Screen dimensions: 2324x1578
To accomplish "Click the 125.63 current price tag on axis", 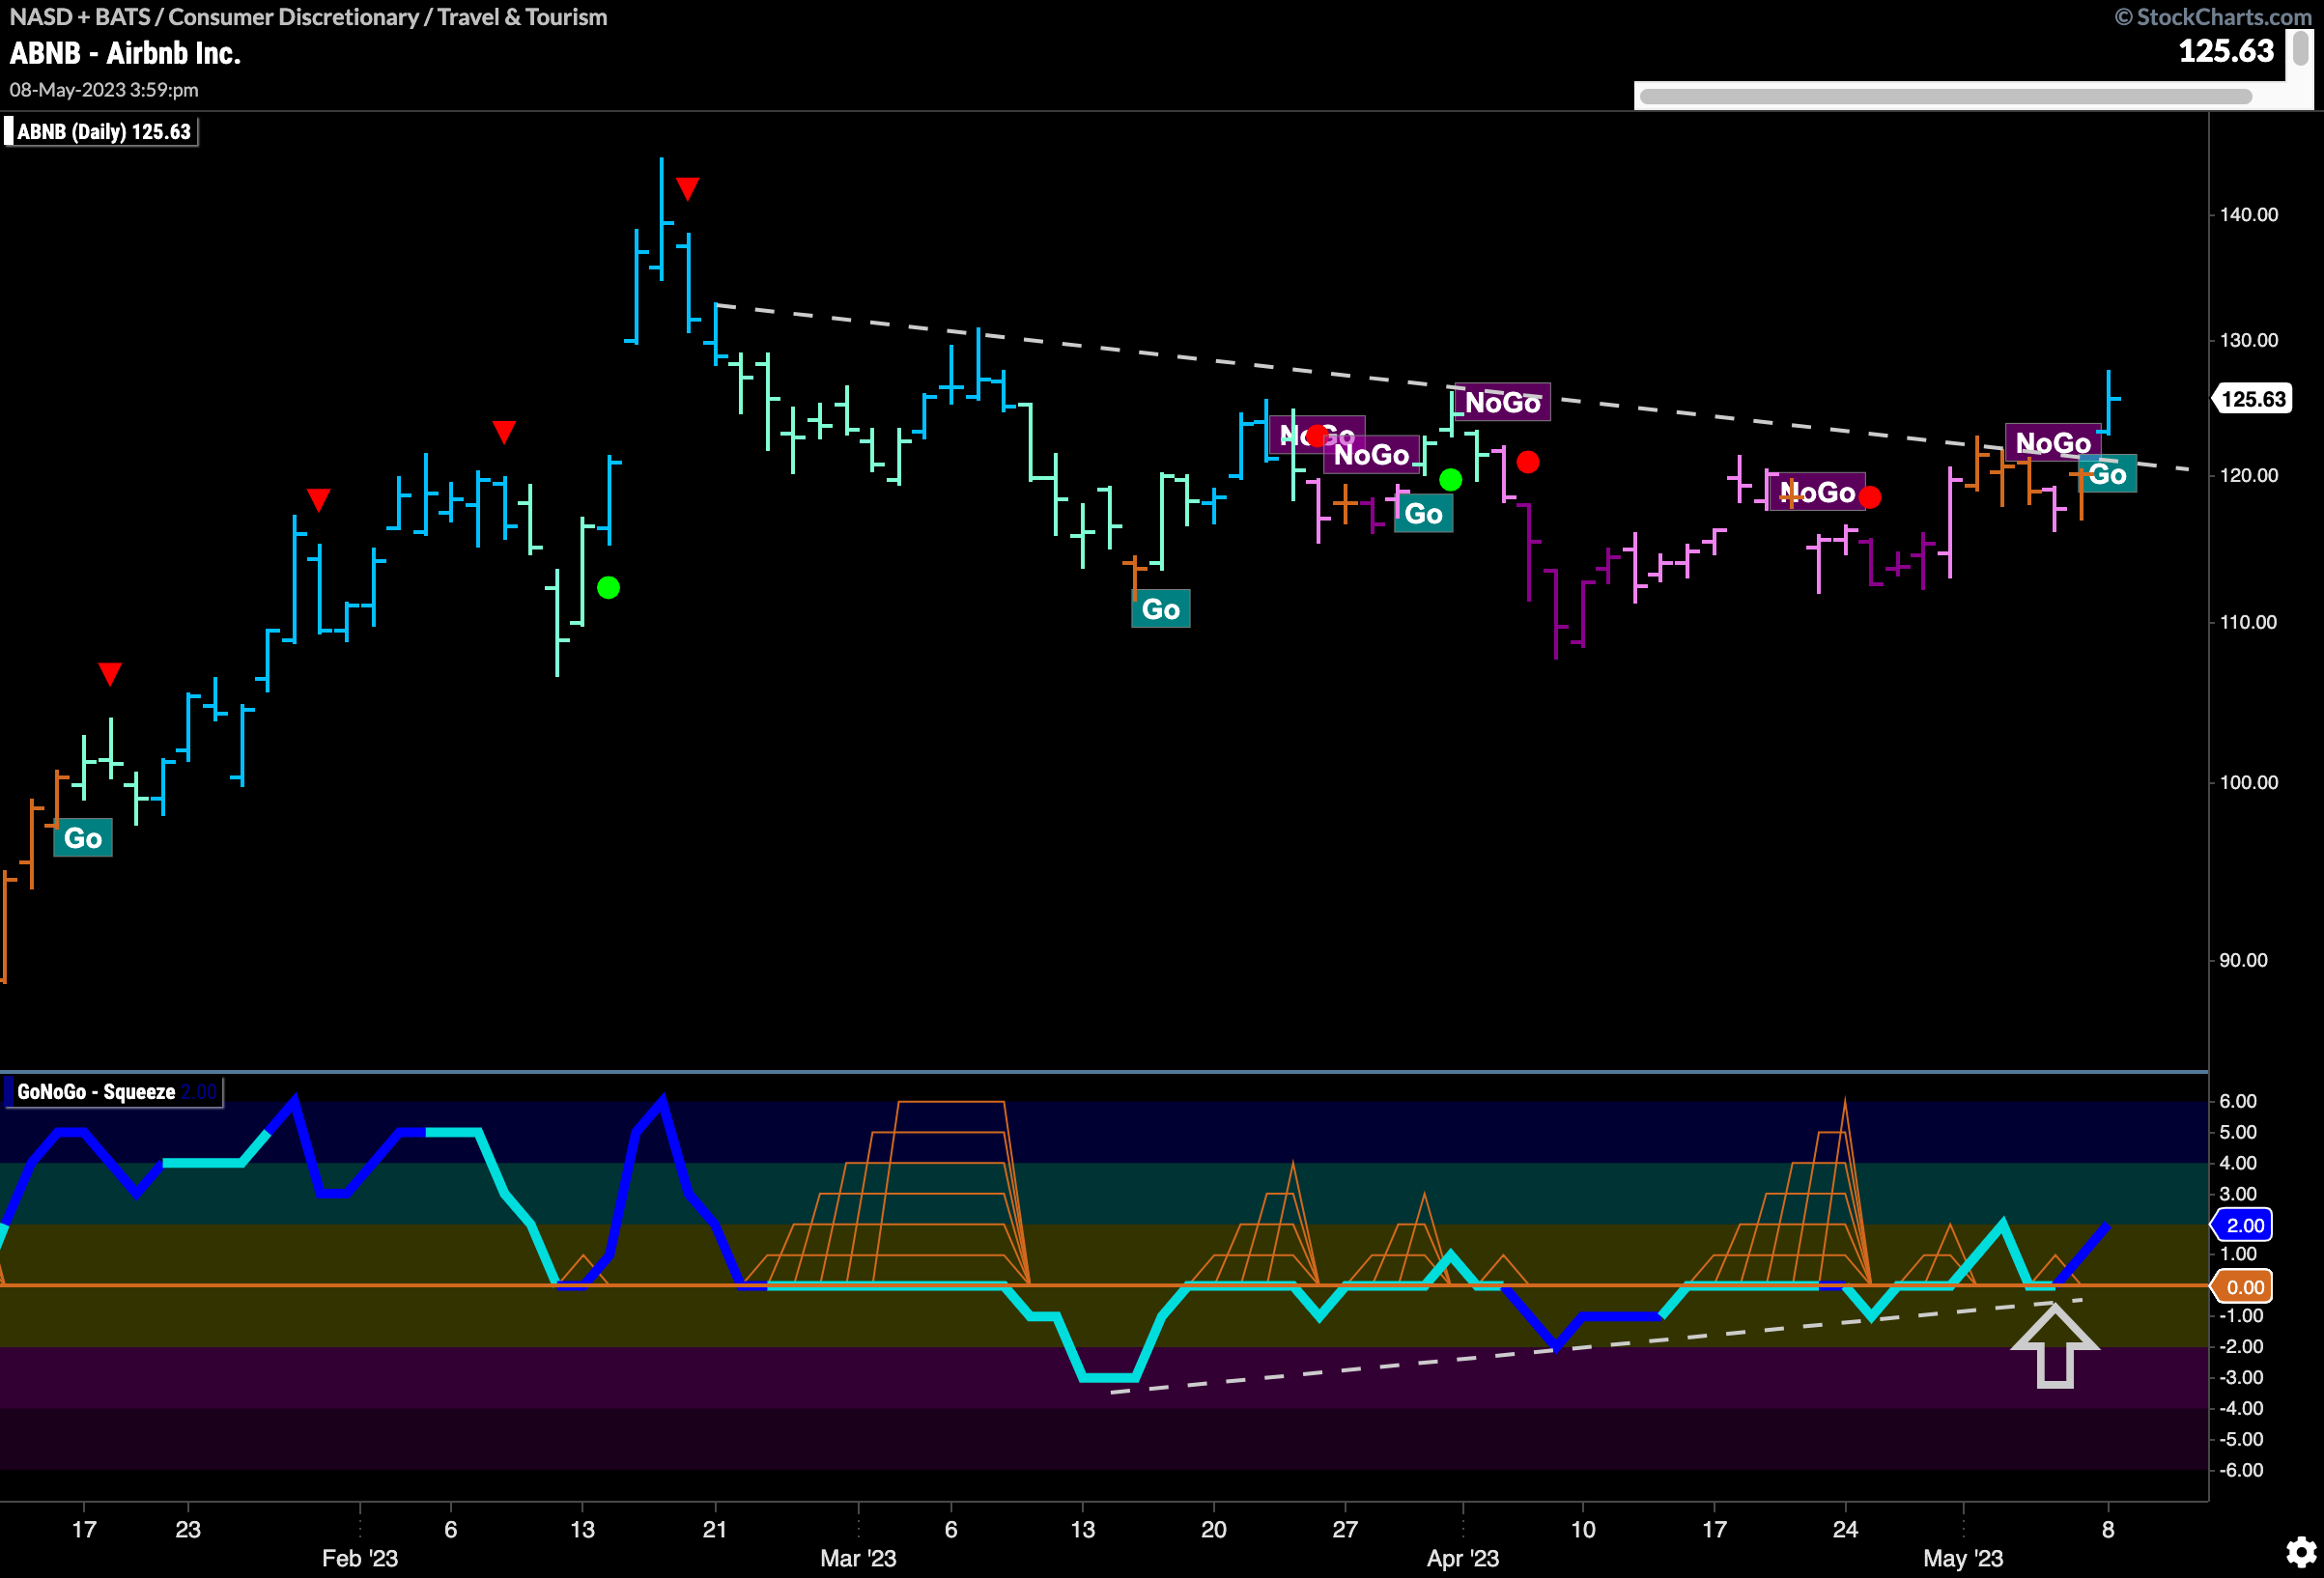I will coord(2253,399).
